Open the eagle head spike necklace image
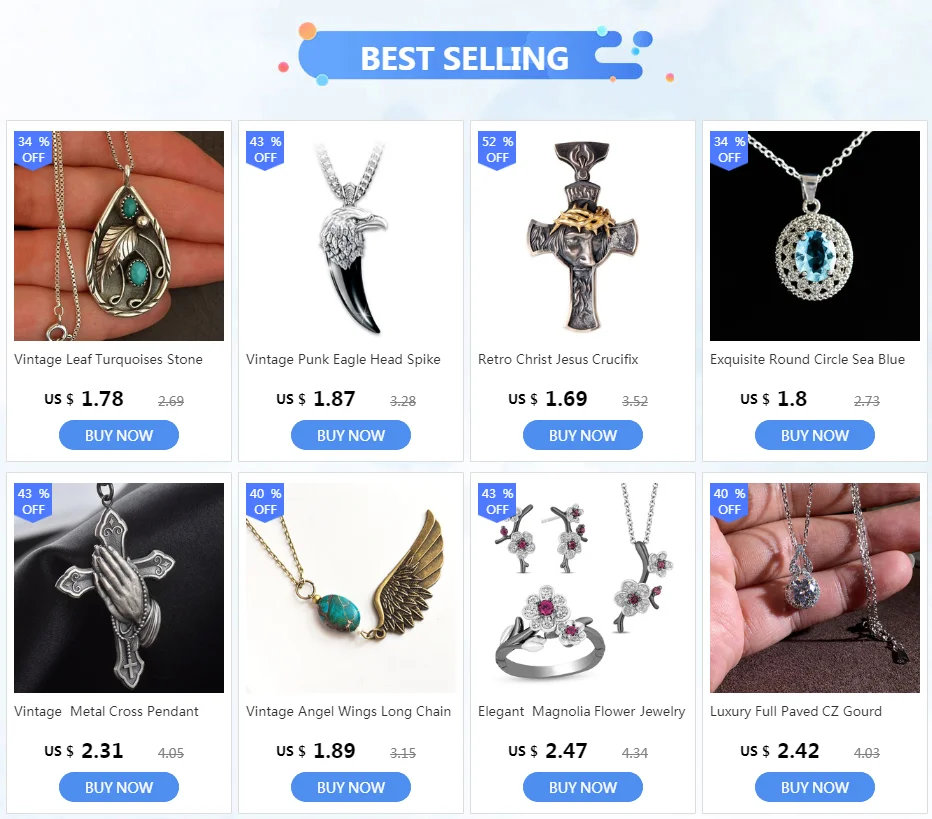 tap(351, 236)
